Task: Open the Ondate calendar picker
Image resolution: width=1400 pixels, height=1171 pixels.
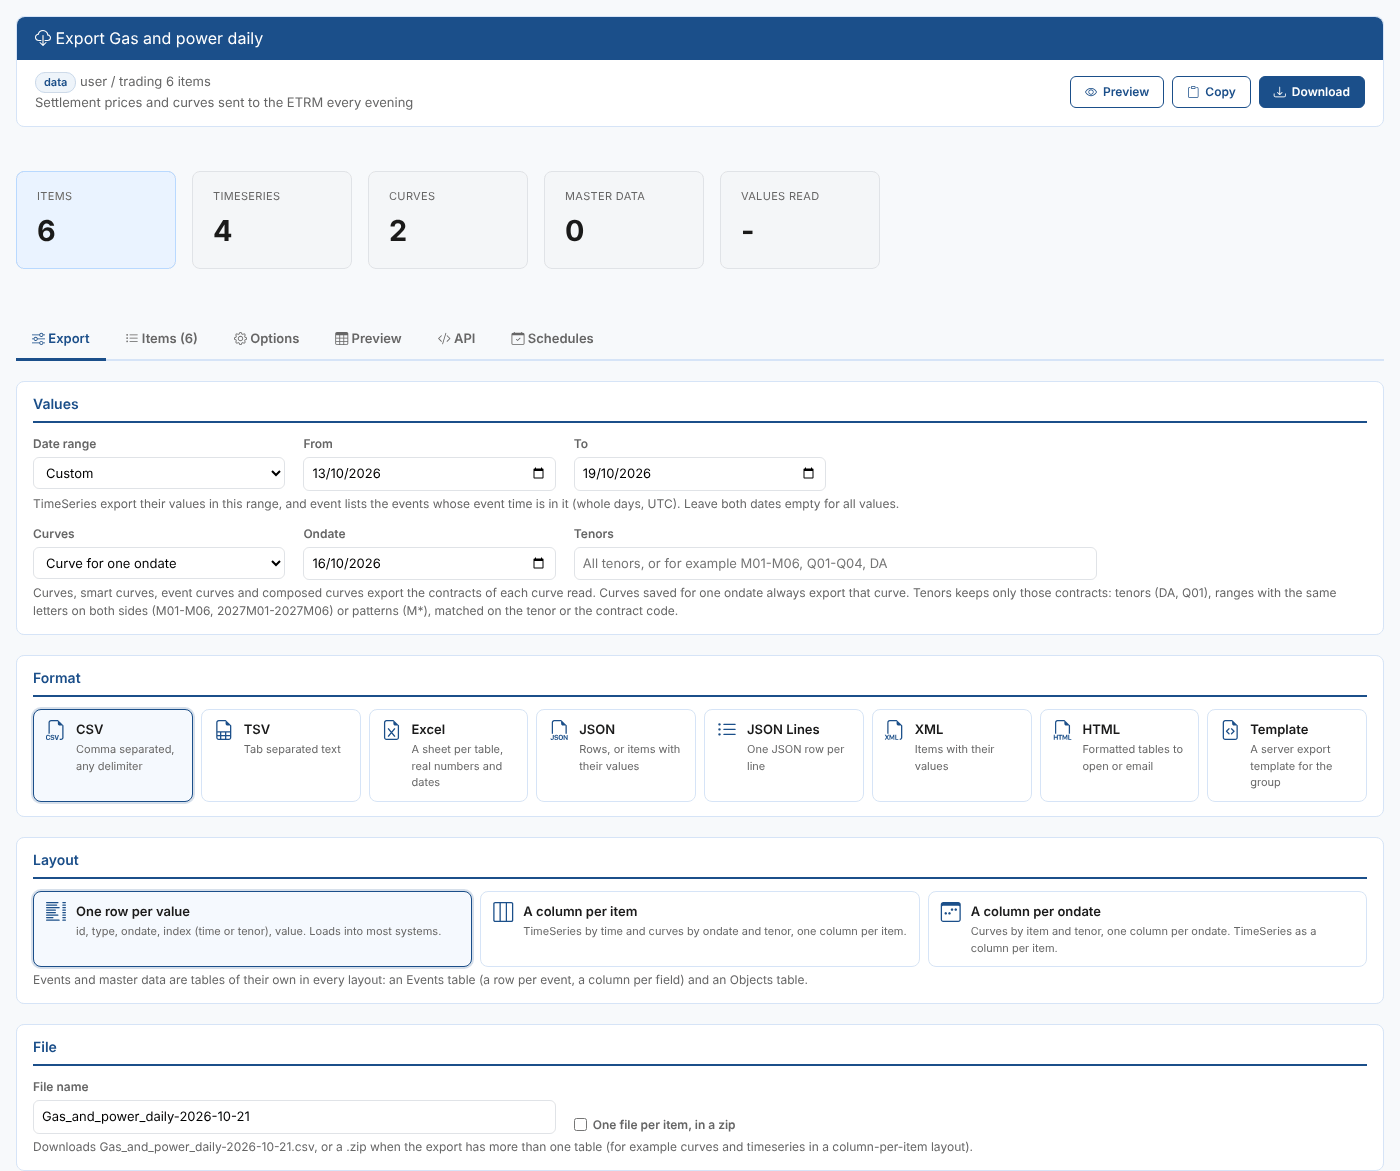Action: tap(538, 563)
